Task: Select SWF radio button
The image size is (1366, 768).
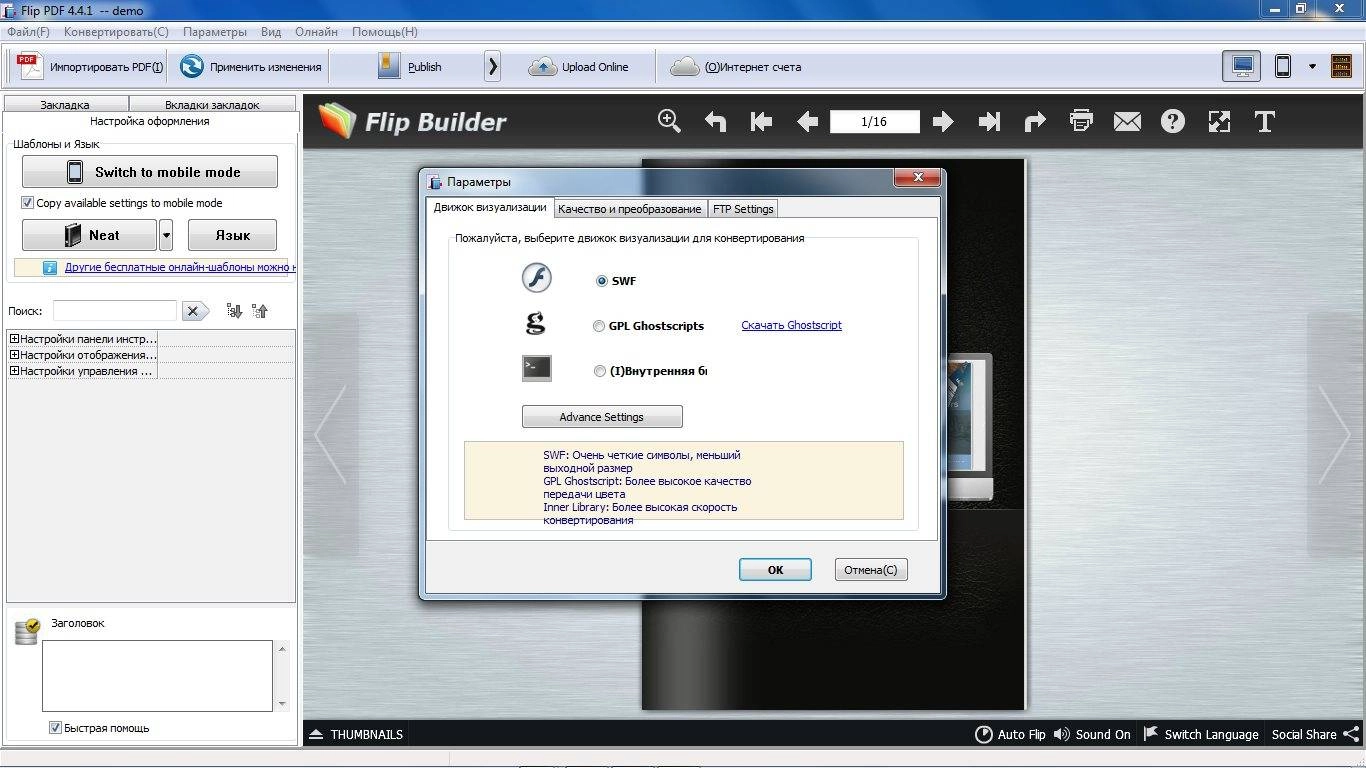Action: pos(602,281)
